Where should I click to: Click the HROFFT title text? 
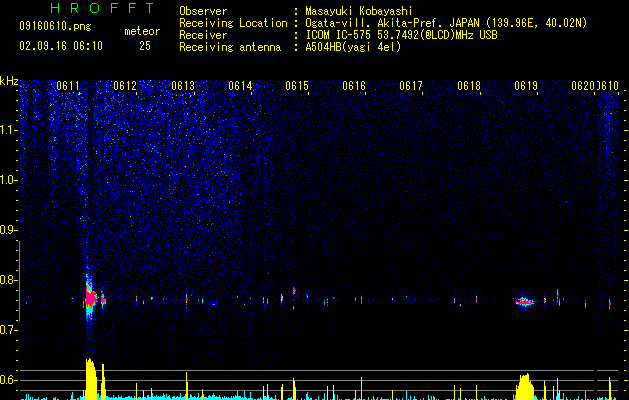click(x=103, y=8)
